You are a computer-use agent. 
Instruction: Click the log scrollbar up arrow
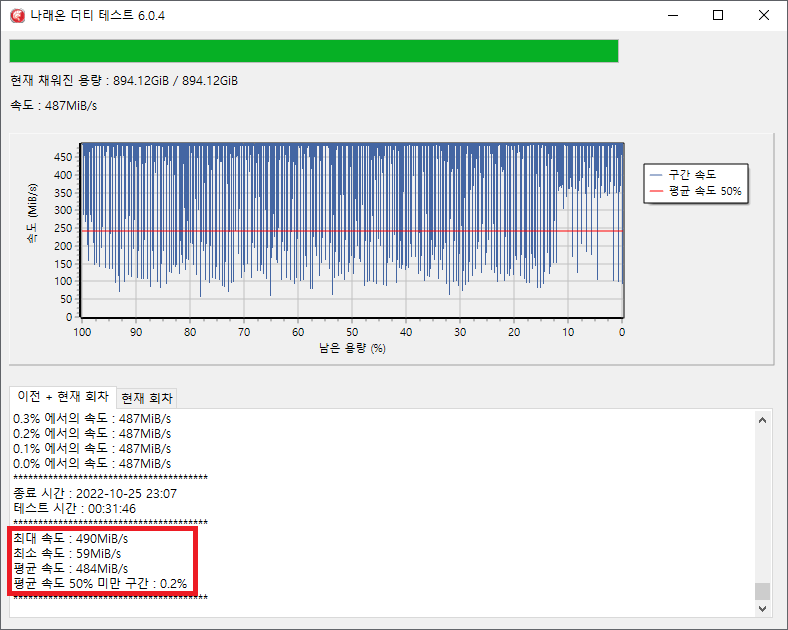tap(762, 420)
